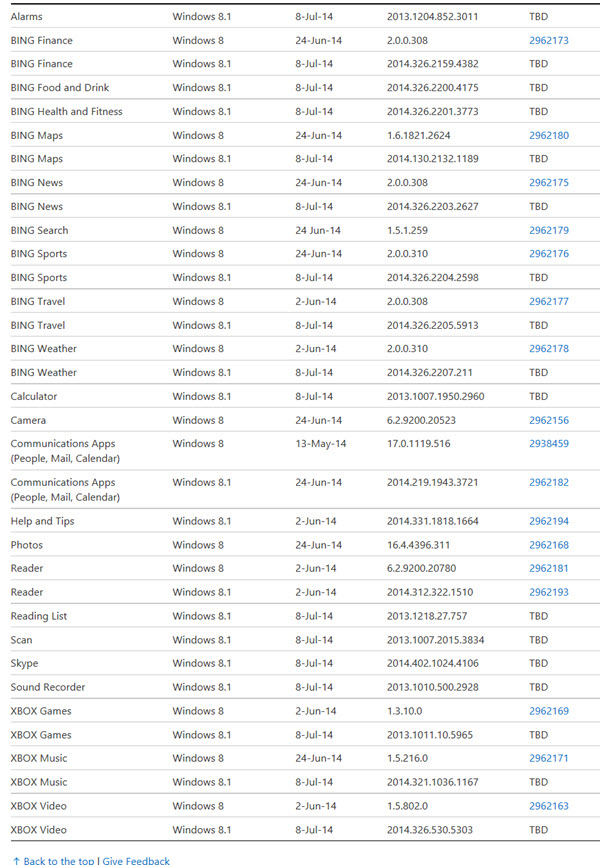Follow the 2962168 link for Photos

pyautogui.click(x=548, y=545)
